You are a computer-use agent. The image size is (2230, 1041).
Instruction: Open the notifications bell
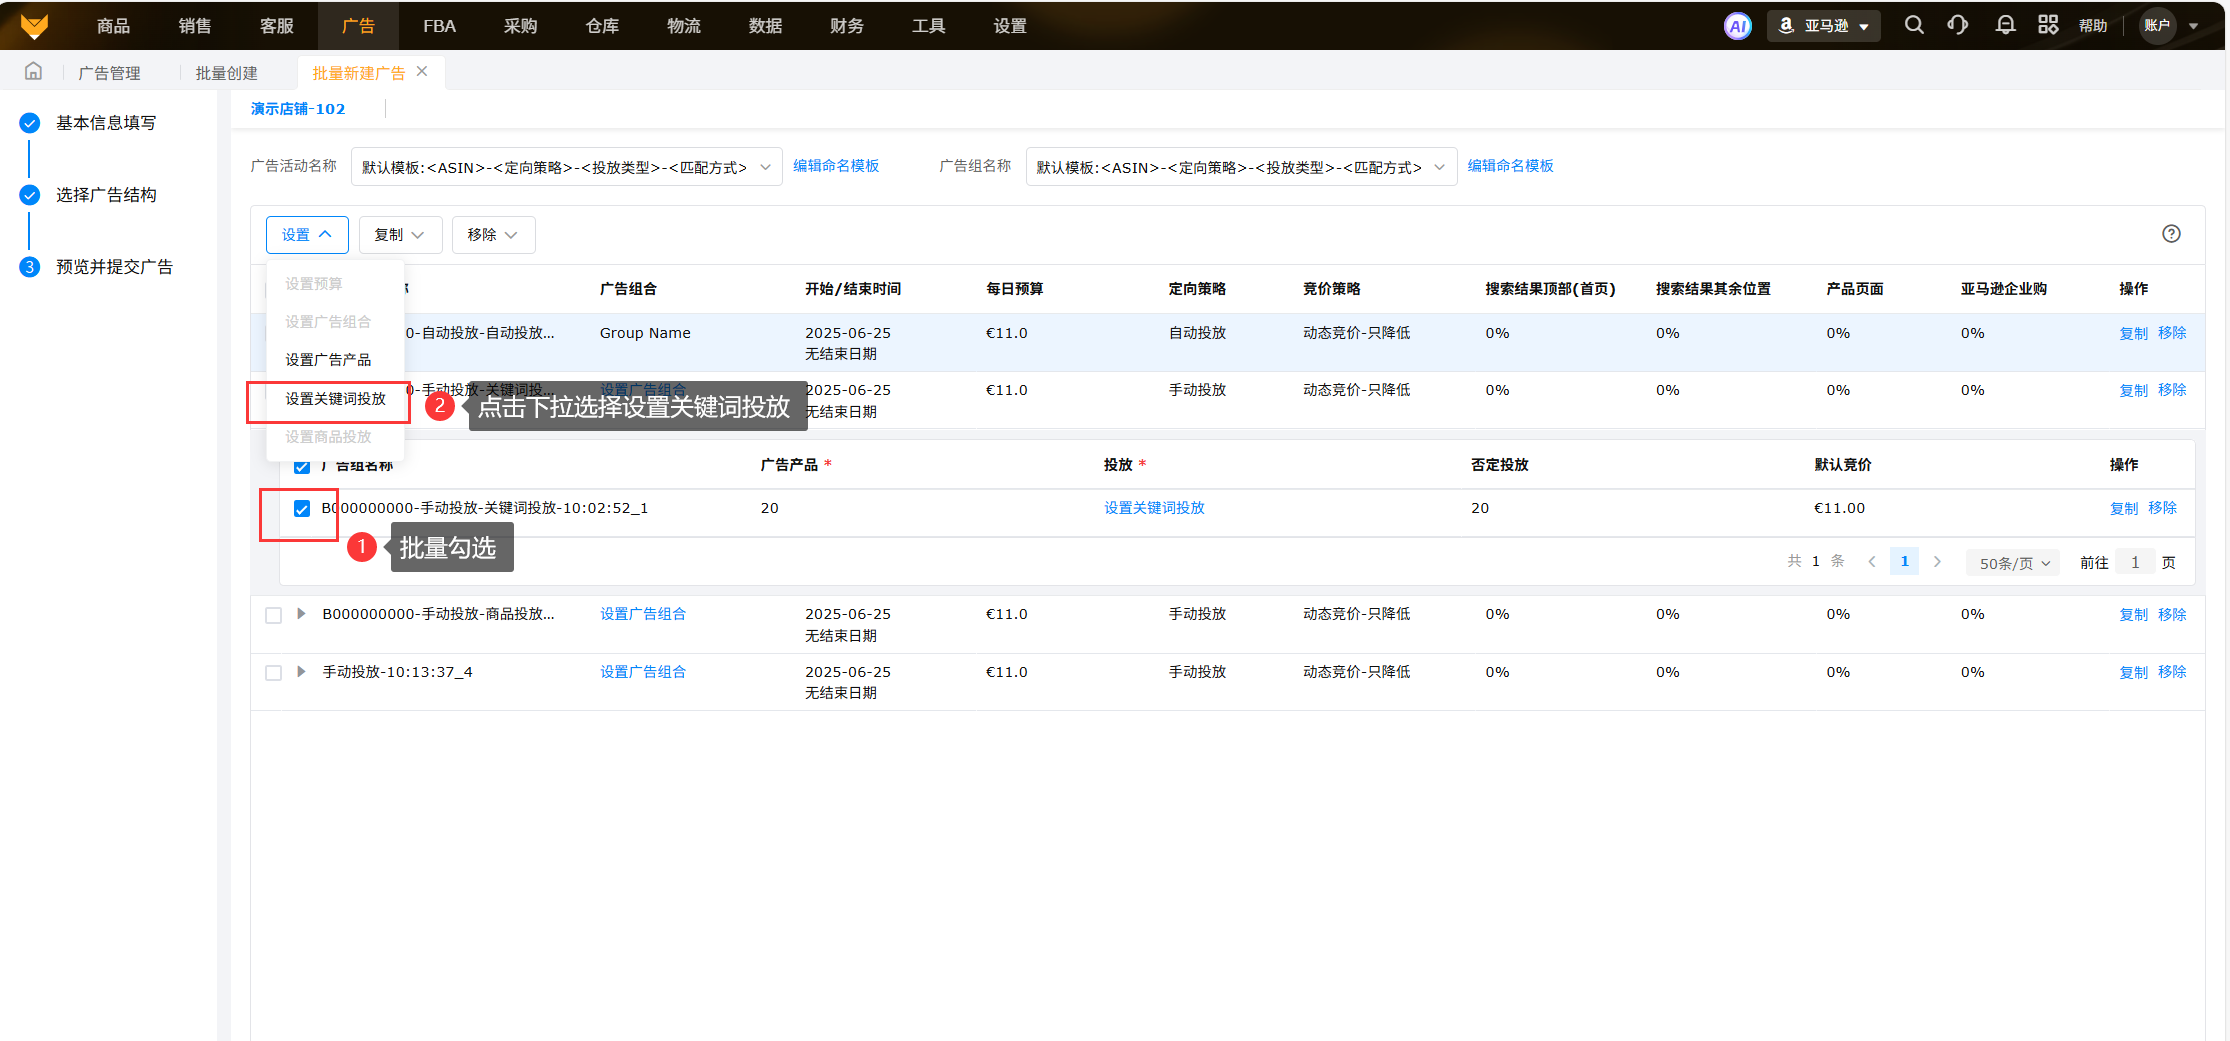point(2004,26)
